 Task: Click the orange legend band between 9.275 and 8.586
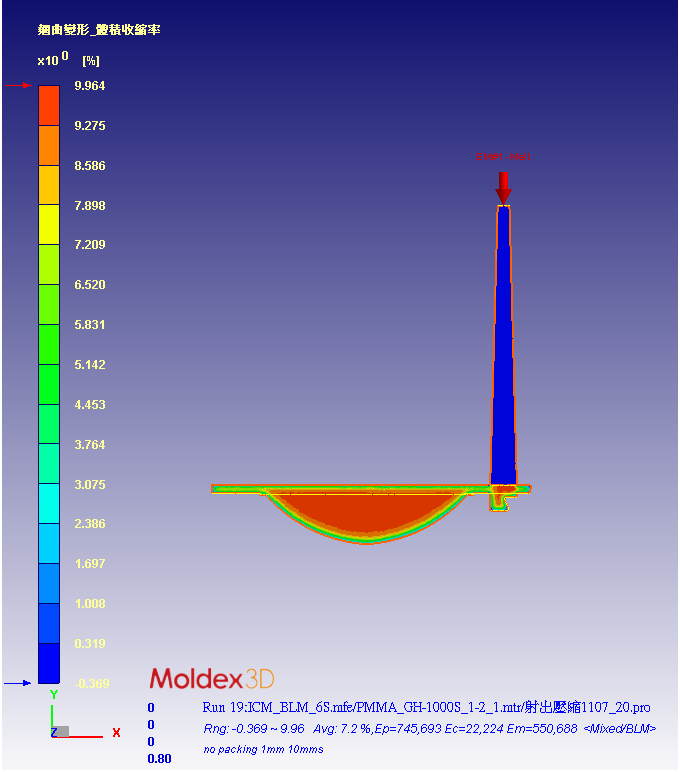pos(49,145)
